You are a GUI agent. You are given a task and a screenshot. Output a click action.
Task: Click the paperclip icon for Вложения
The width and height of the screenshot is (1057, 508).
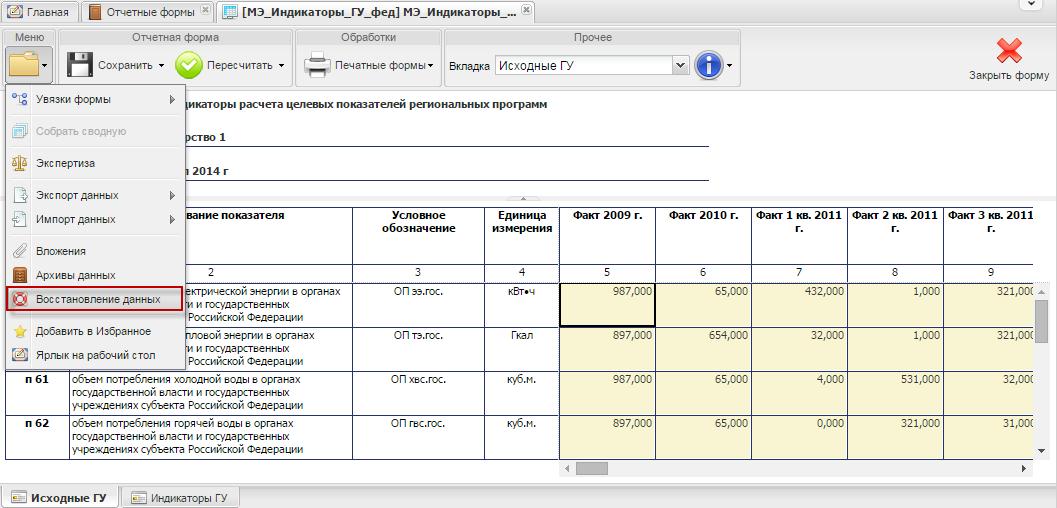point(20,251)
